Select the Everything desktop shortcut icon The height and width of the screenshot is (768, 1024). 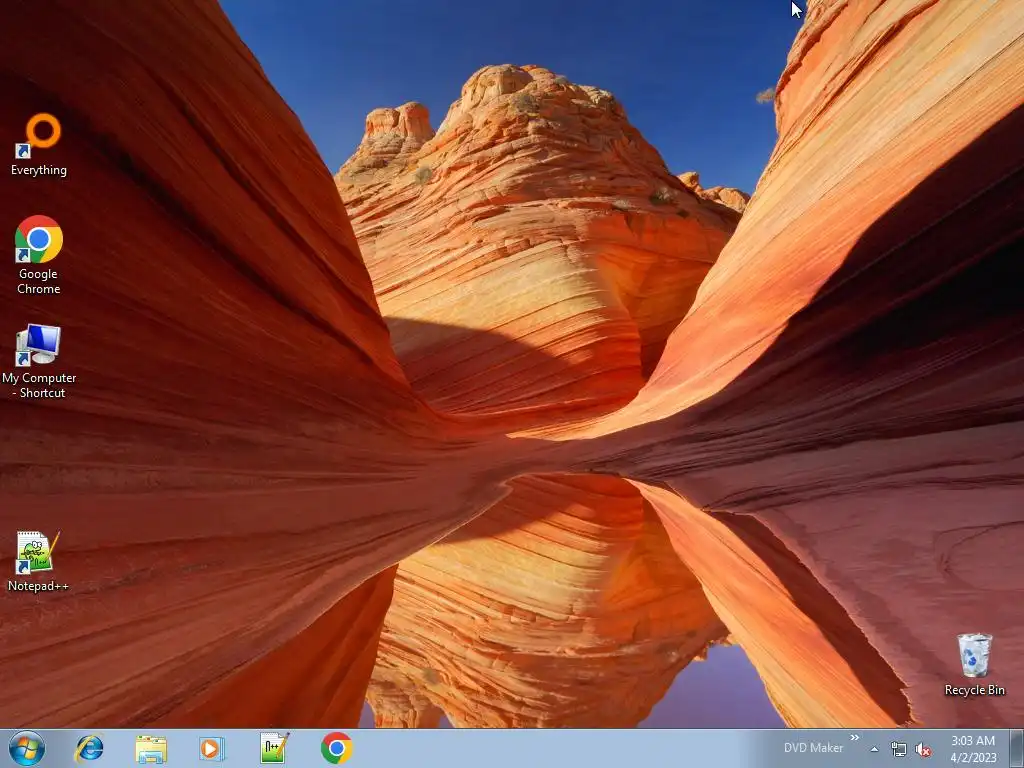pyautogui.click(x=39, y=136)
